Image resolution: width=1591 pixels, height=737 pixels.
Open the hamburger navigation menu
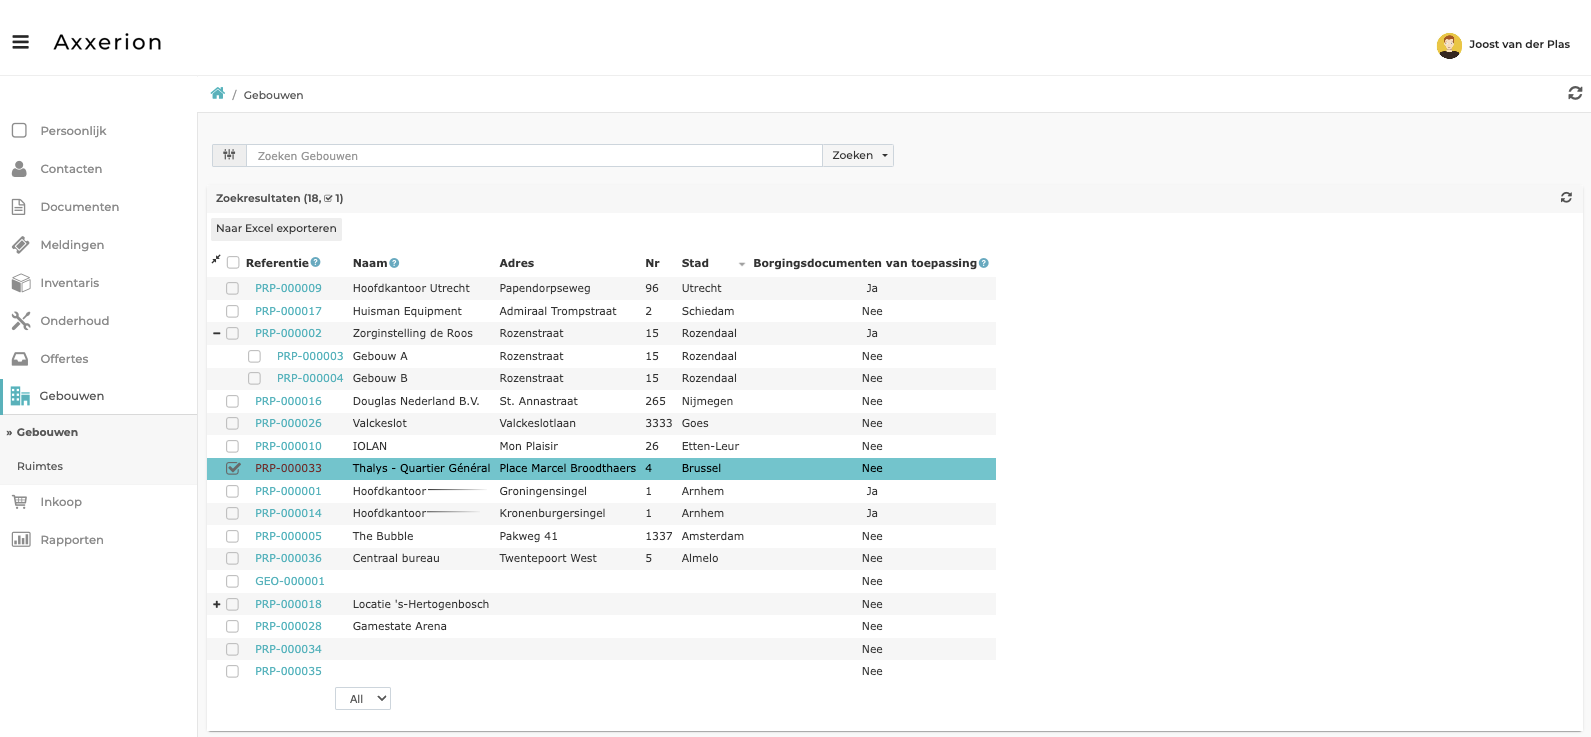point(20,42)
